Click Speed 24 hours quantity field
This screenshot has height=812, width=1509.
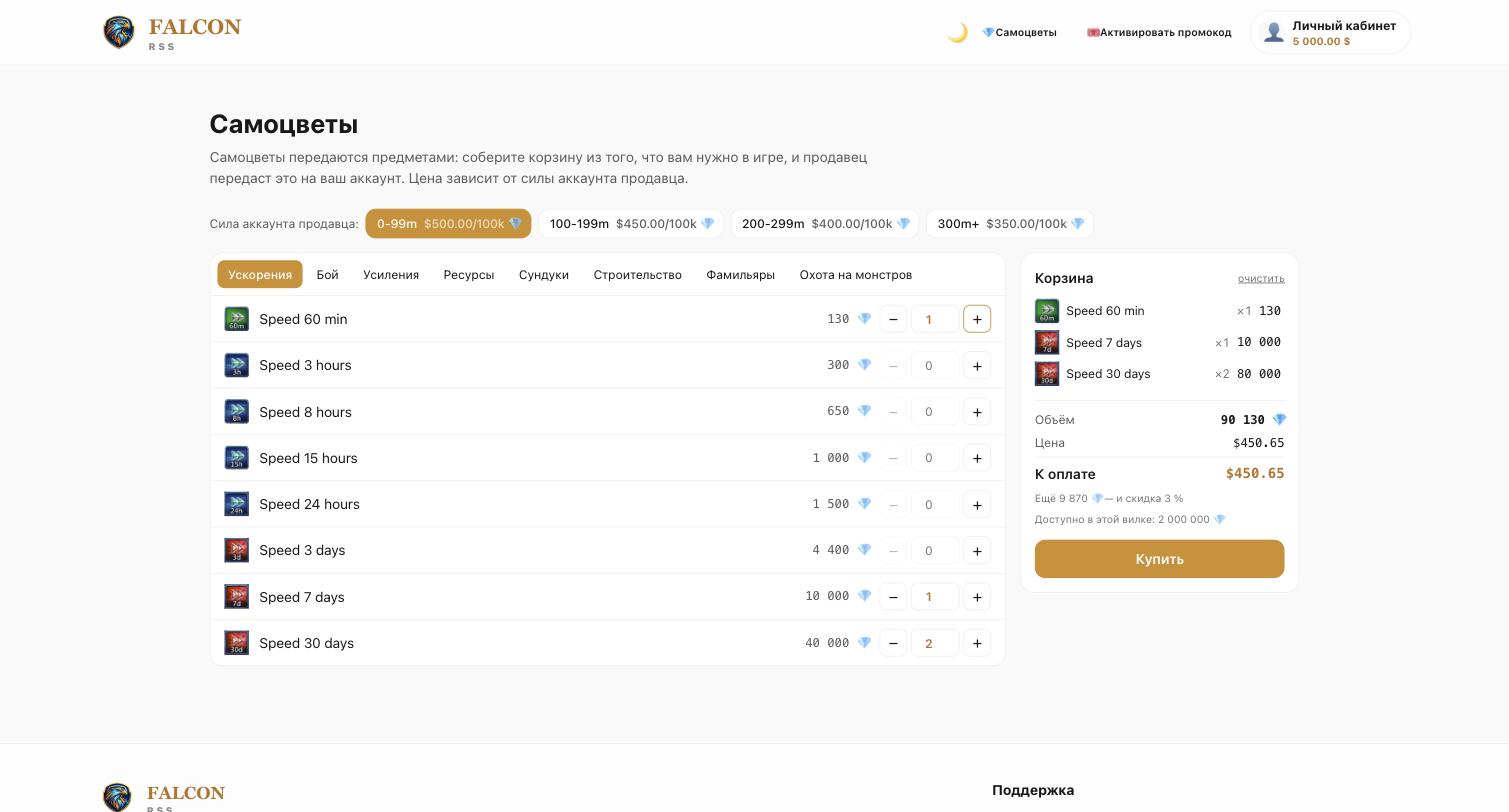(935, 504)
